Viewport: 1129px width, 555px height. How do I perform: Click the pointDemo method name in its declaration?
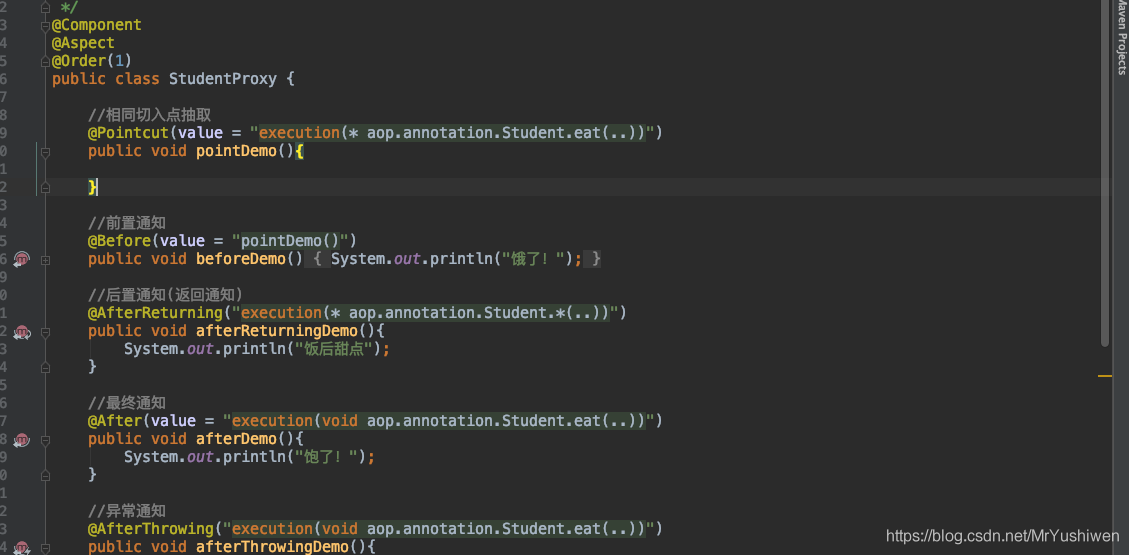pyautogui.click(x=236, y=151)
